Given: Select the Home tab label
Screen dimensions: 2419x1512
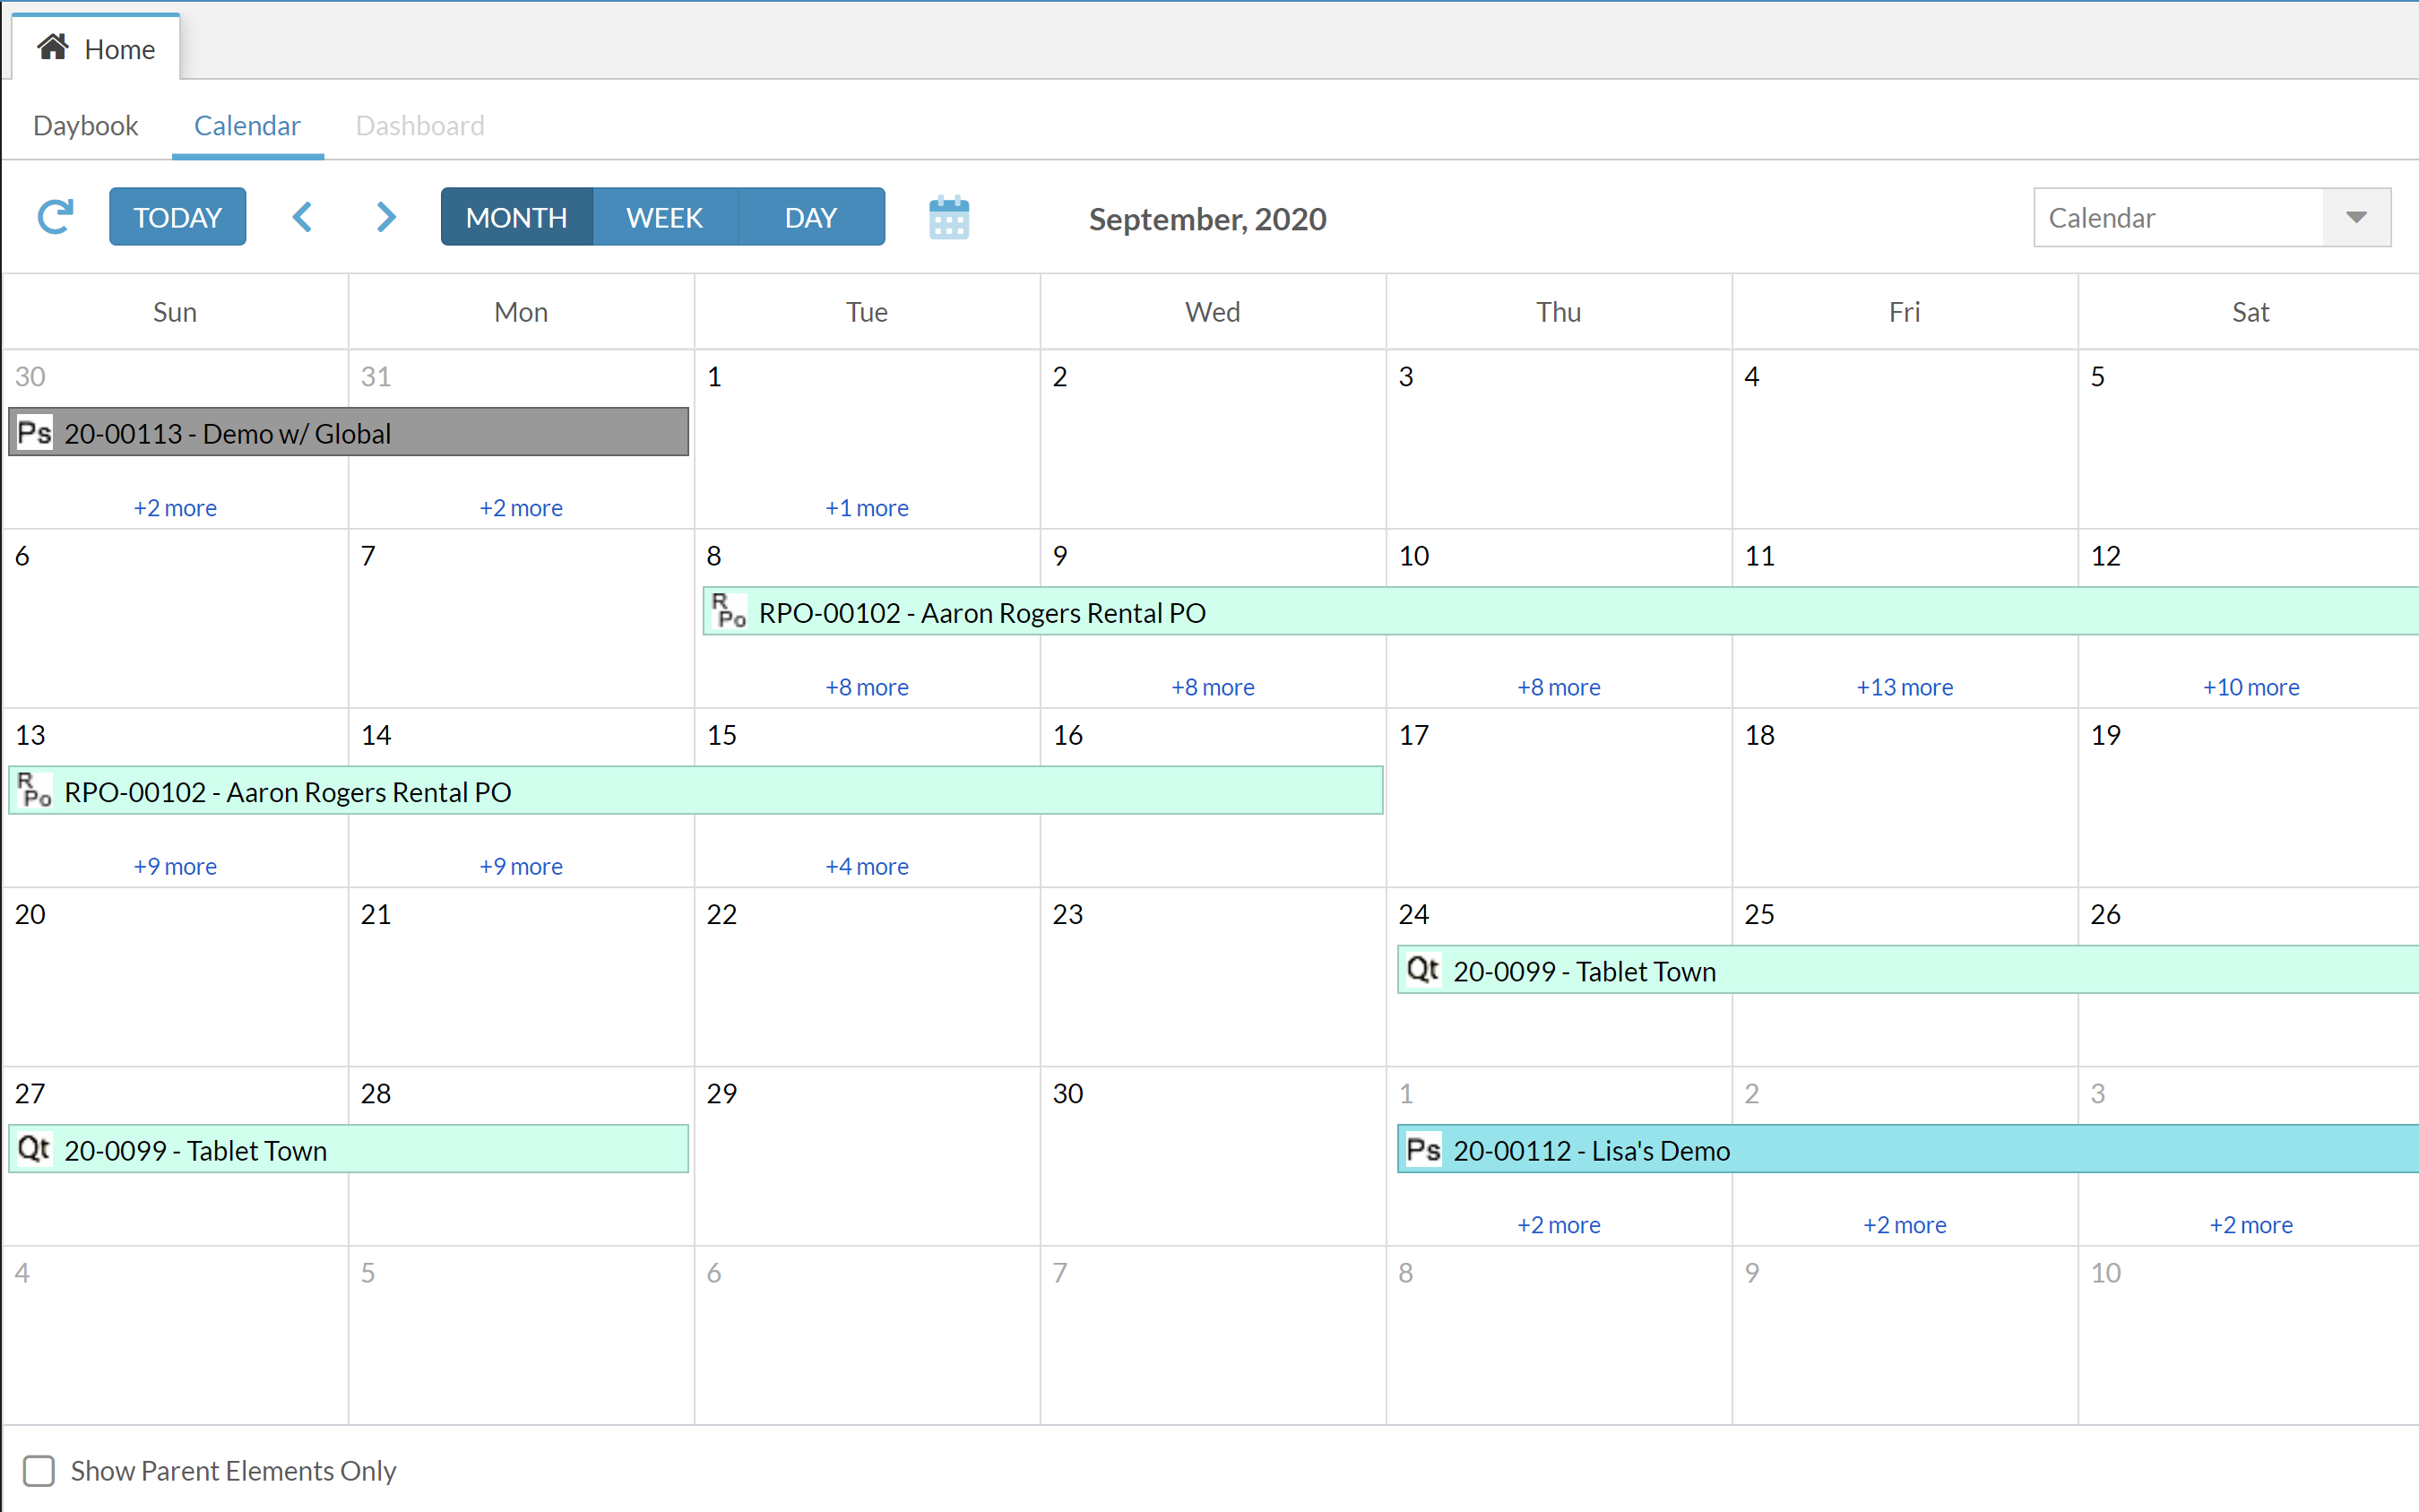Looking at the screenshot, I should pyautogui.click(x=120, y=49).
